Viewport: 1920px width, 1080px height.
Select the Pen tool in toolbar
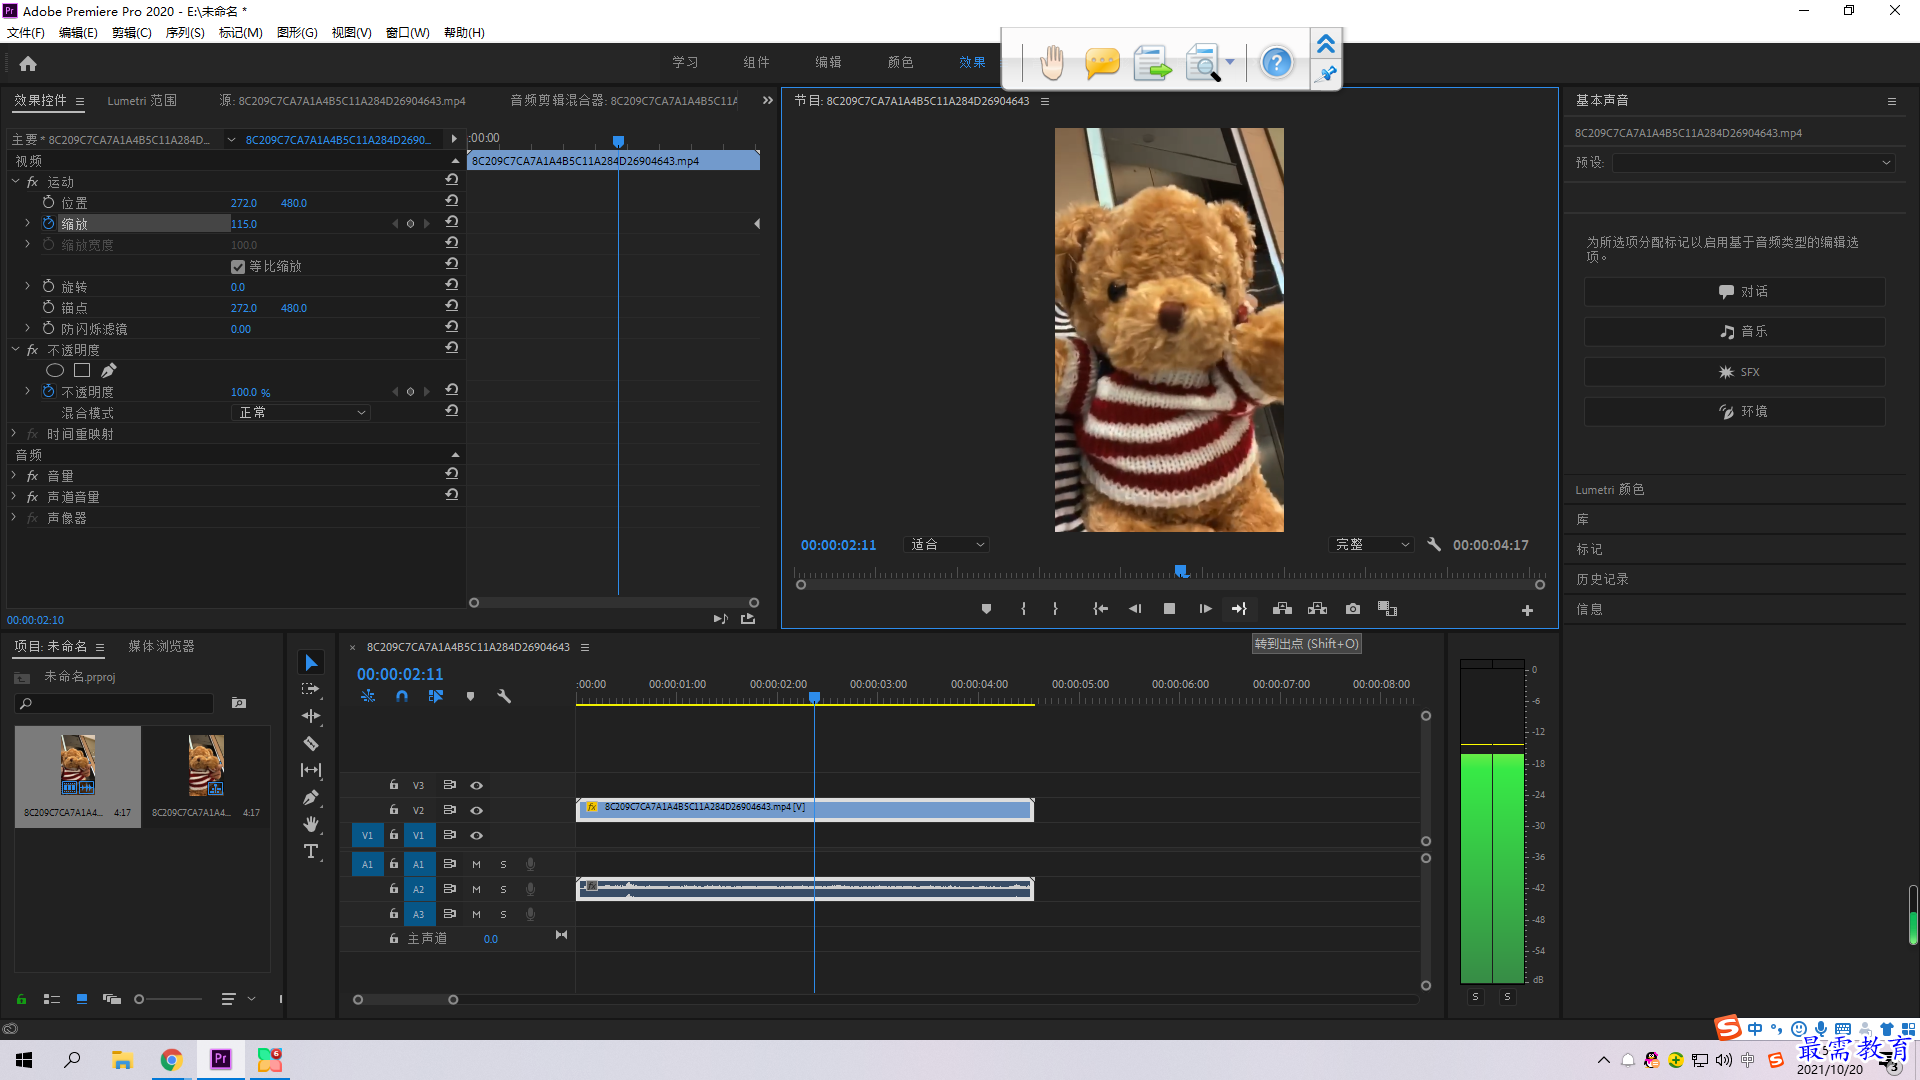[x=311, y=797]
